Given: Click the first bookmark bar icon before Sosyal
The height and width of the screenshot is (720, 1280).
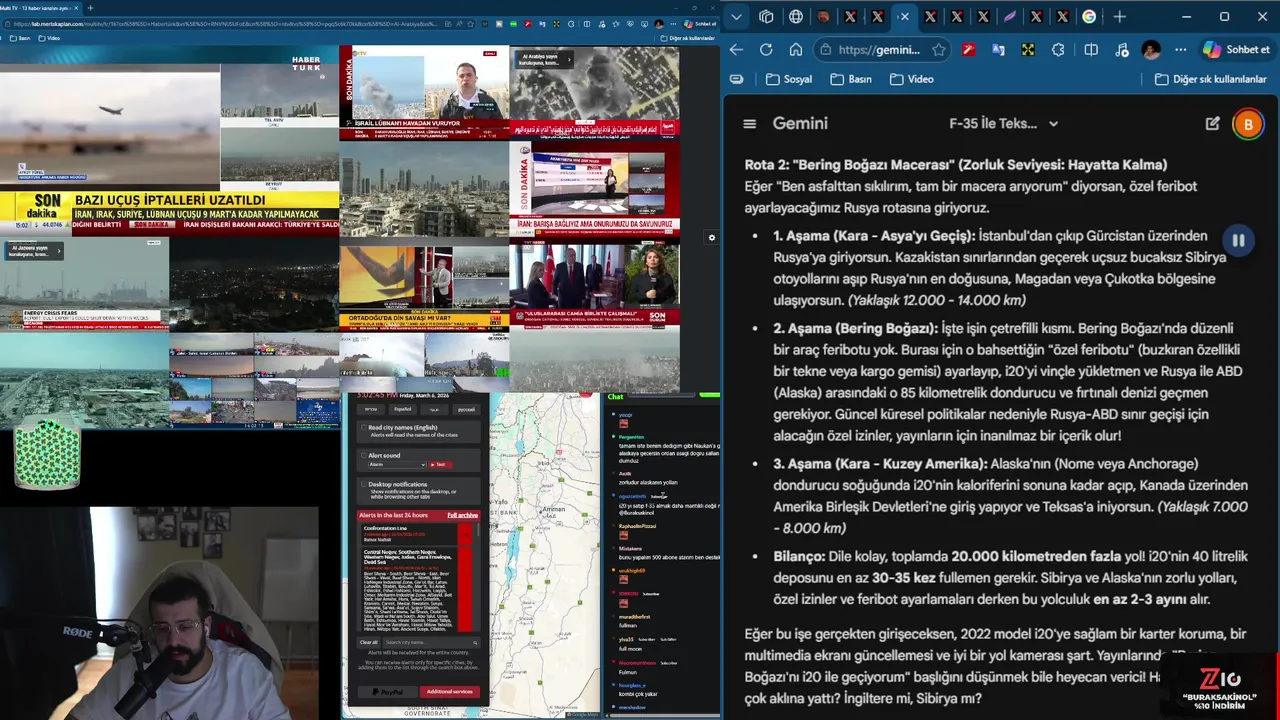Looking at the screenshot, I should tap(737, 79).
